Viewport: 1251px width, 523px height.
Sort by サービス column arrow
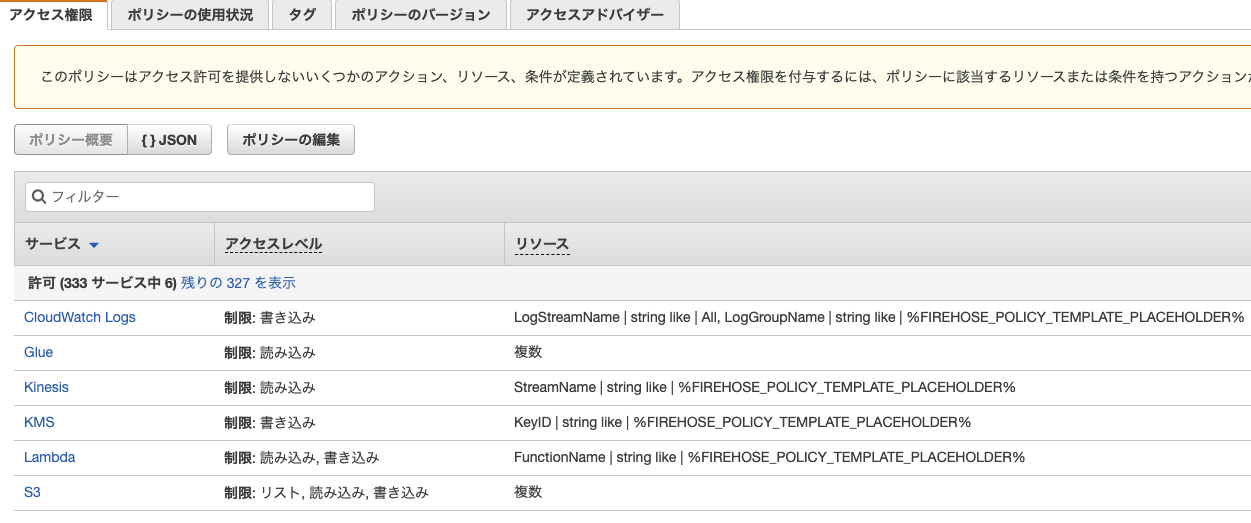click(94, 245)
